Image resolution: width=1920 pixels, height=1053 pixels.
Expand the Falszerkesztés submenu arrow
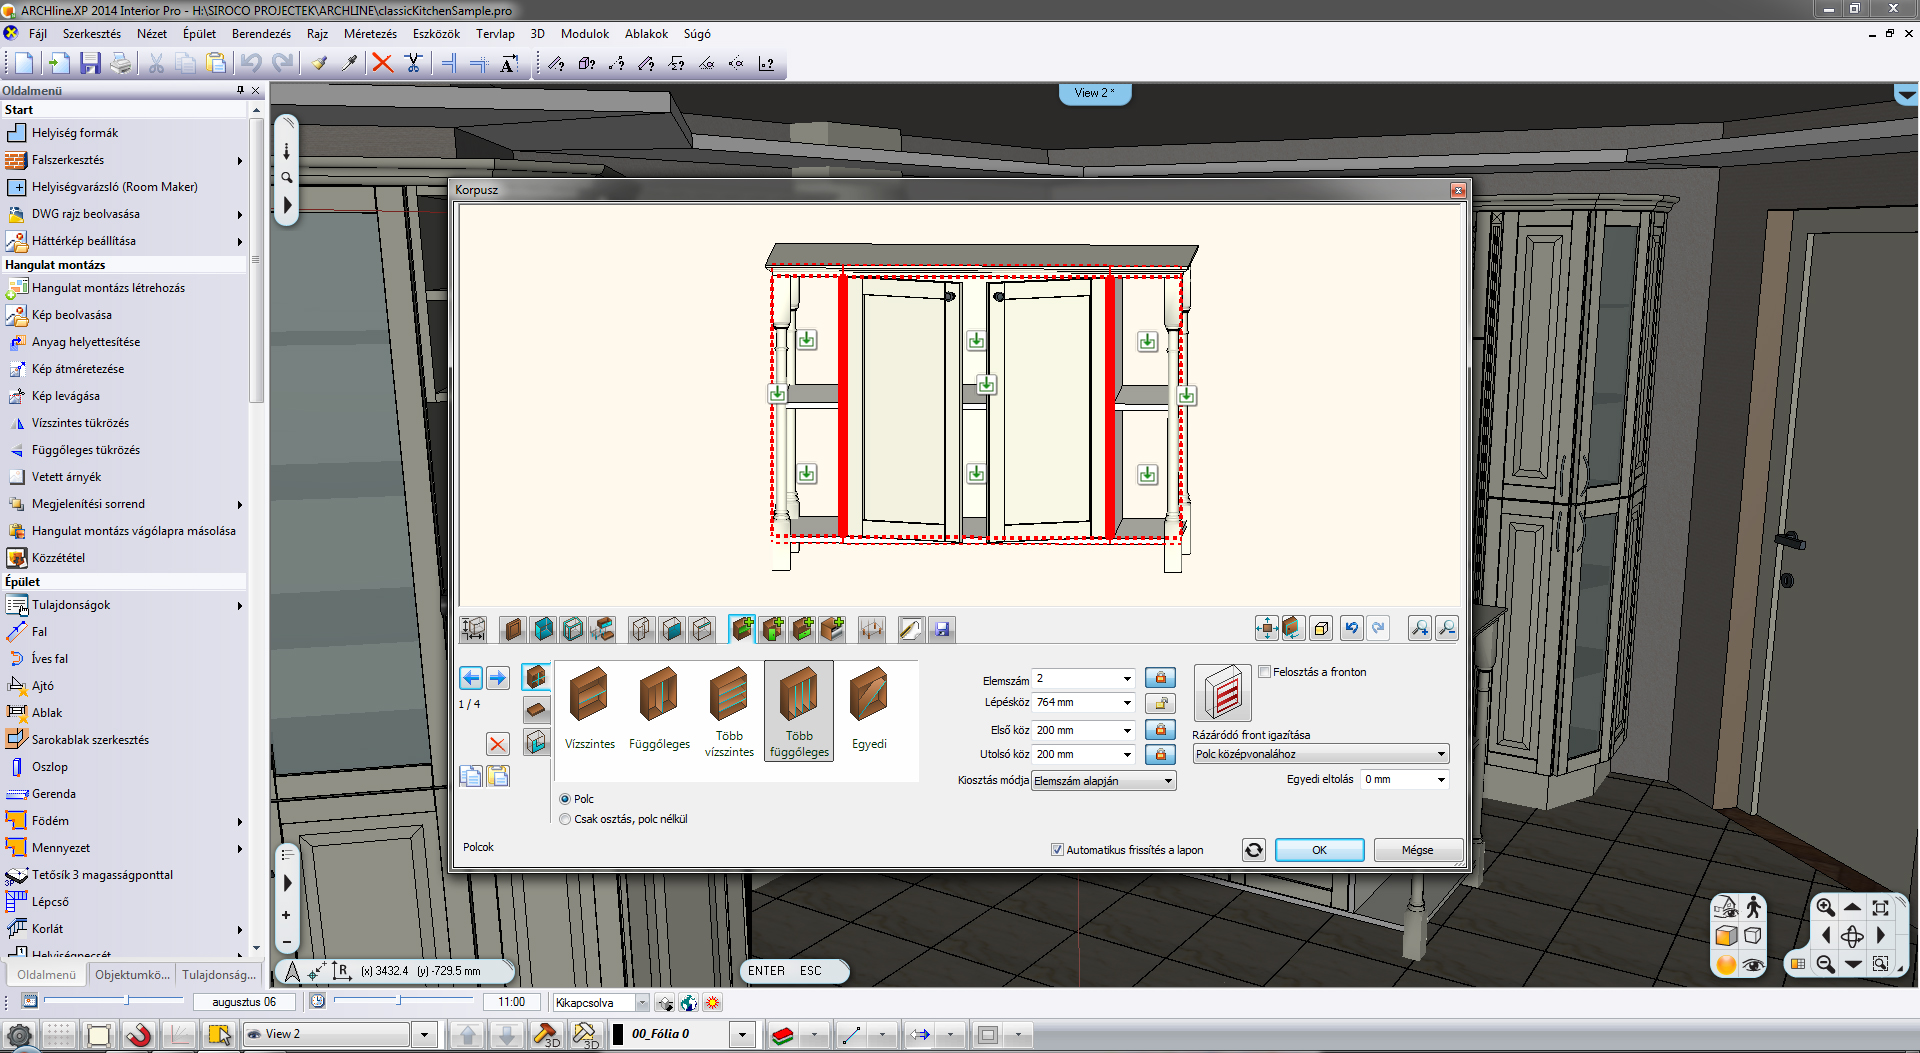coord(240,160)
